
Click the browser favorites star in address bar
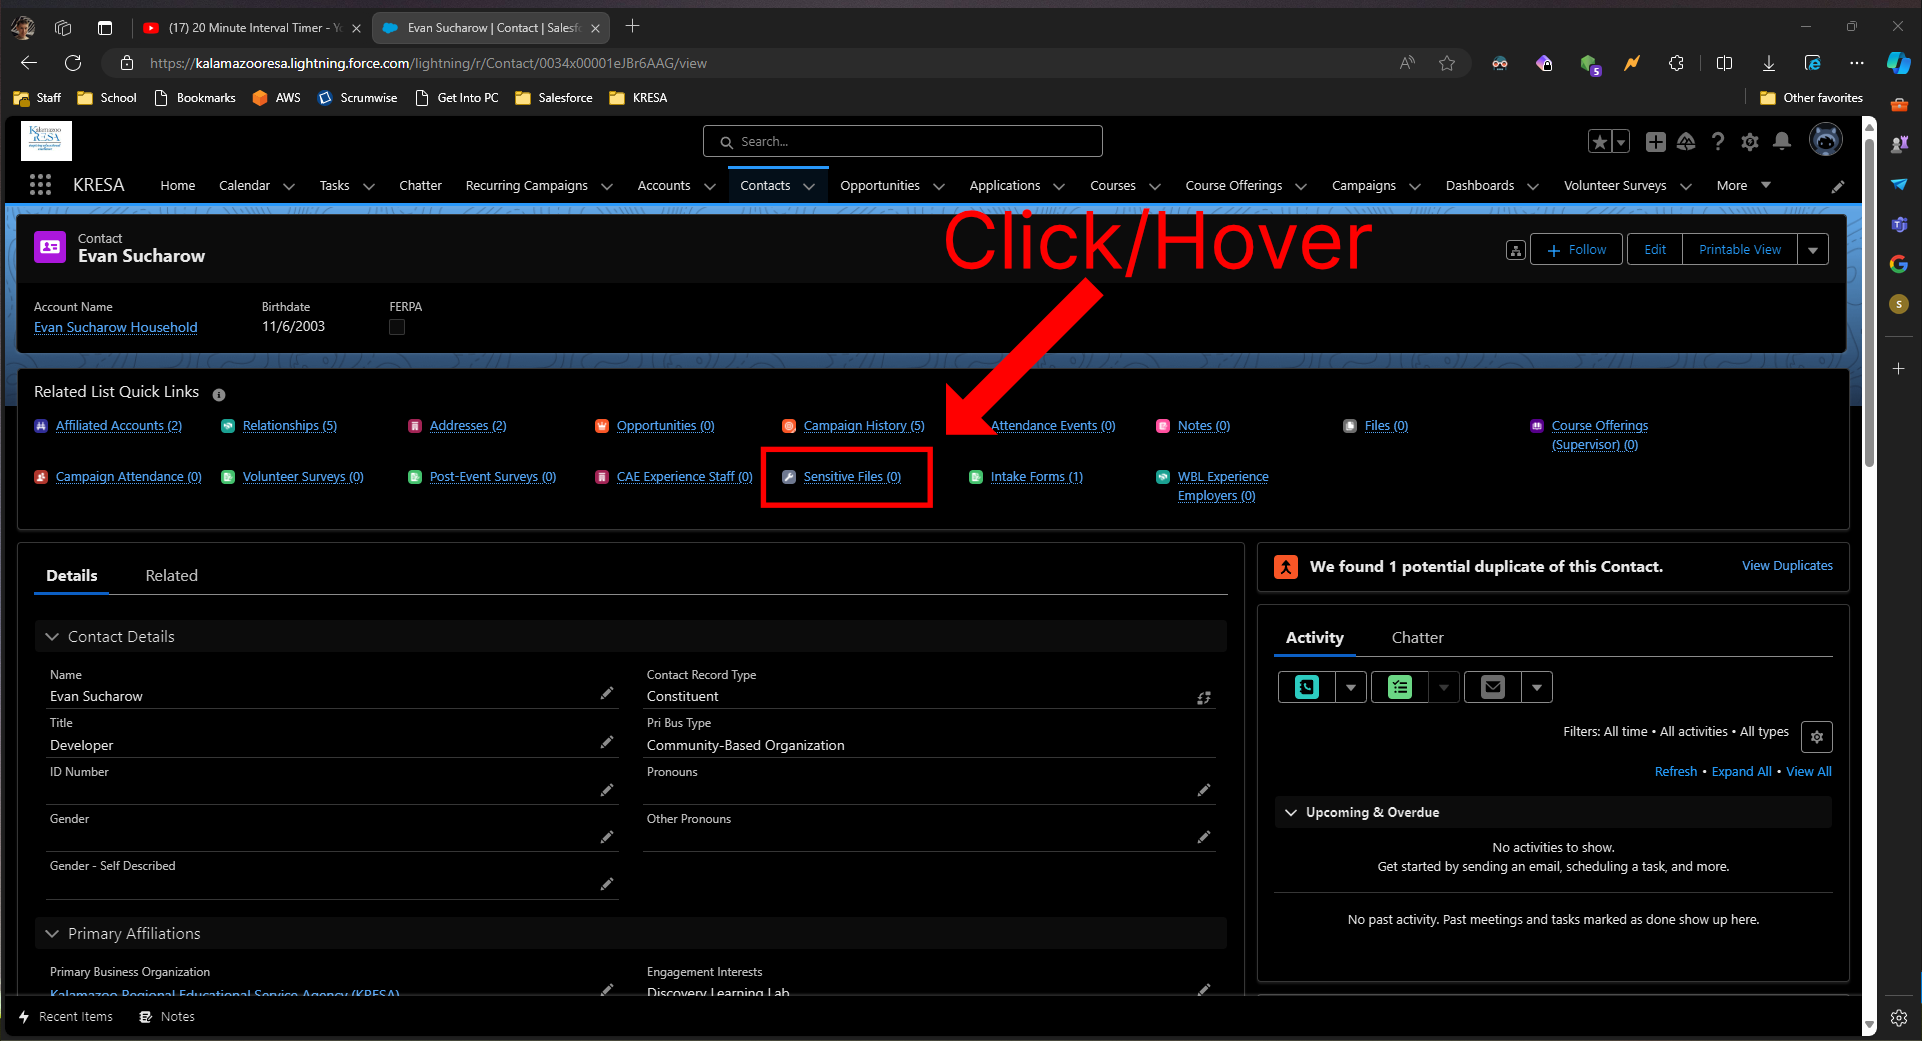[1447, 63]
